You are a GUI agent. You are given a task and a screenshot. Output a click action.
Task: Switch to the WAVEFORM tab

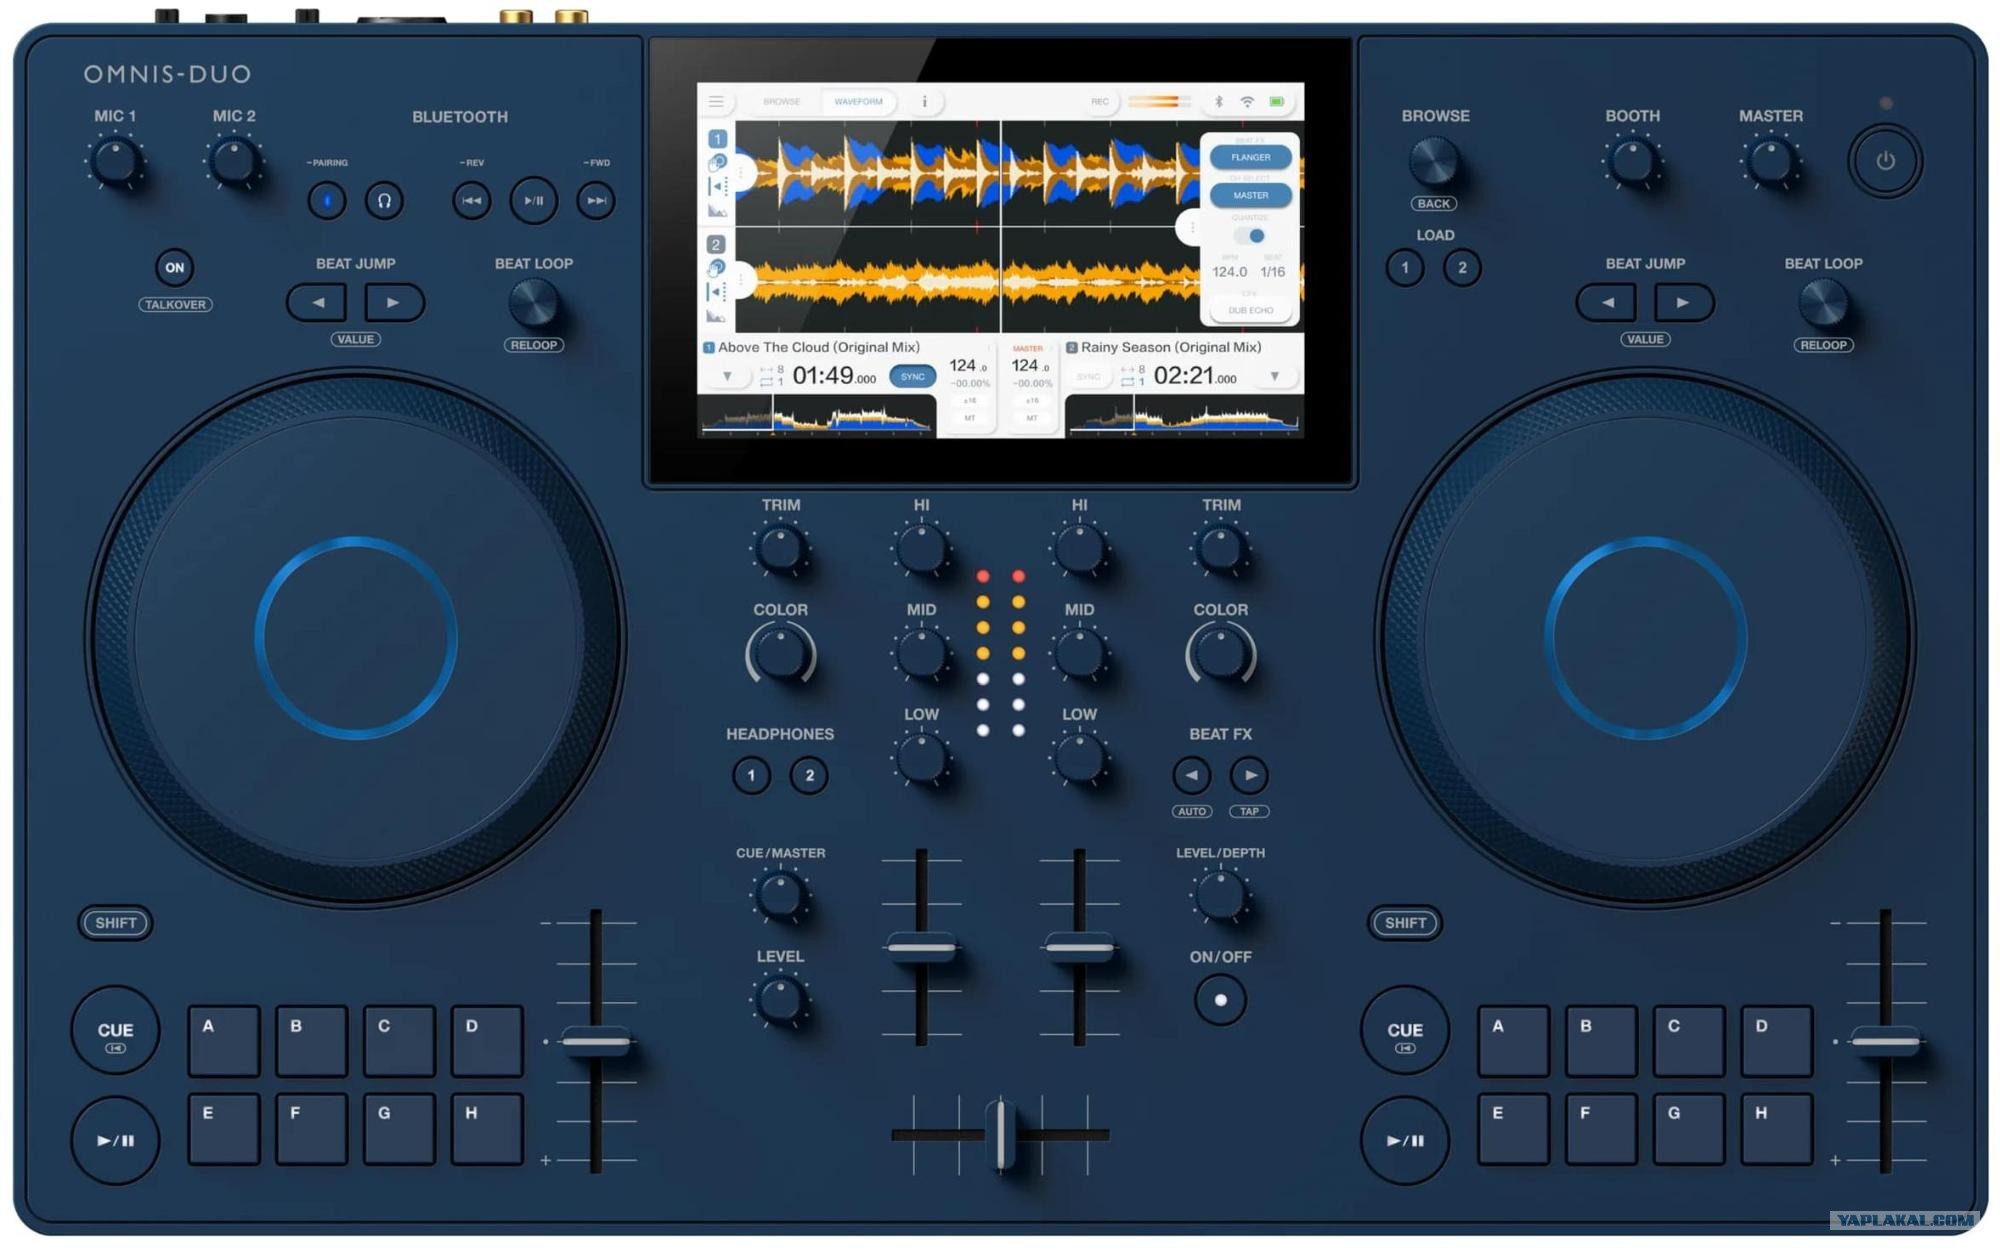858,102
